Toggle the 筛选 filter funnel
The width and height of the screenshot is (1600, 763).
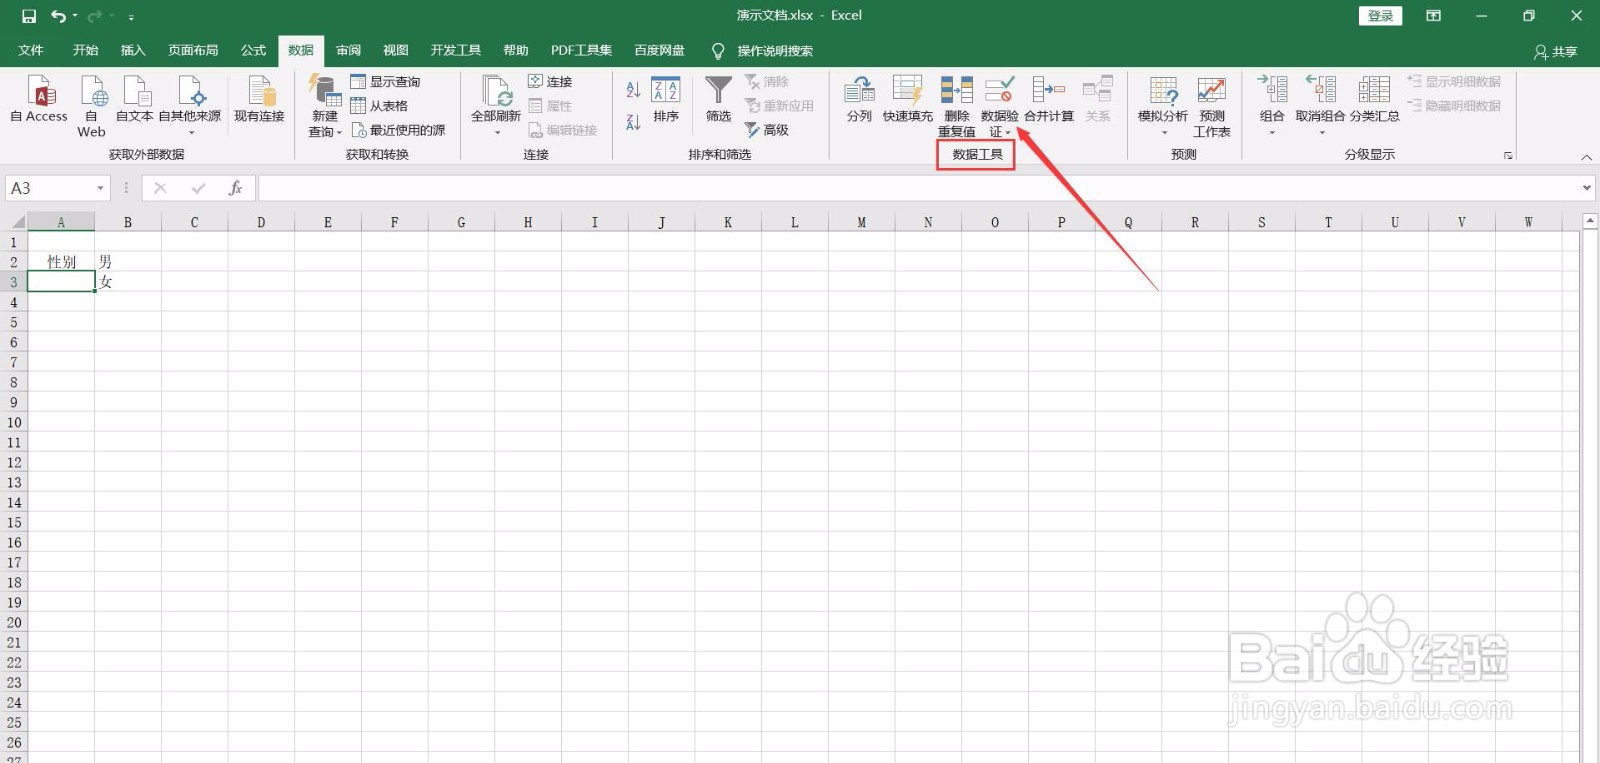pyautogui.click(x=718, y=100)
